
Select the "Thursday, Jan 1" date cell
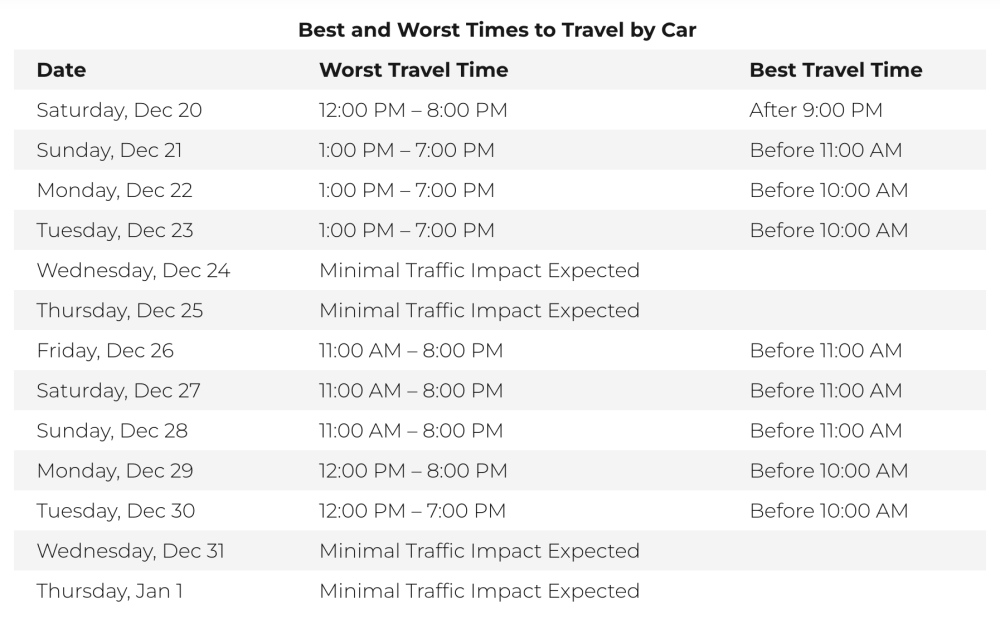[x=110, y=590]
